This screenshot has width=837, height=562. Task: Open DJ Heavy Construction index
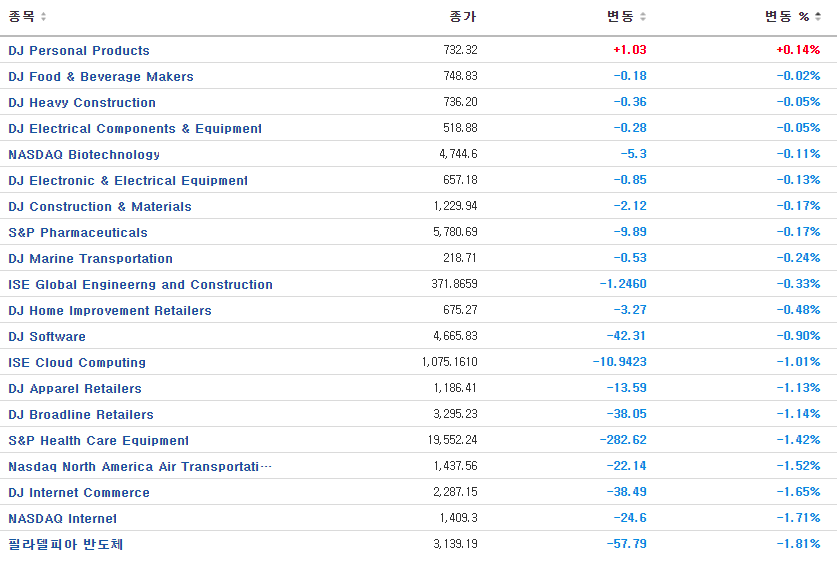coord(82,102)
